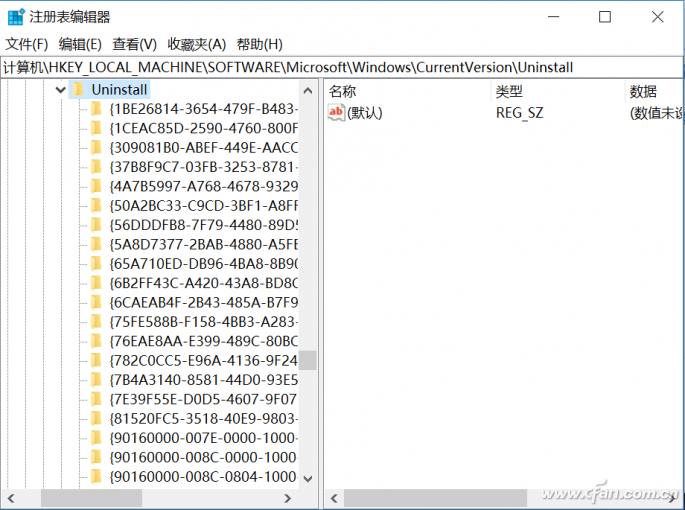Click folder icon of {90160000-007E-0000-1000-

point(97,437)
